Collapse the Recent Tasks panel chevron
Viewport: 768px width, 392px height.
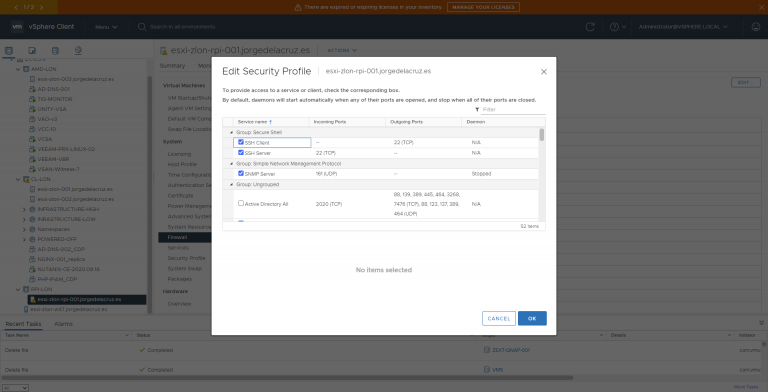(x=761, y=323)
